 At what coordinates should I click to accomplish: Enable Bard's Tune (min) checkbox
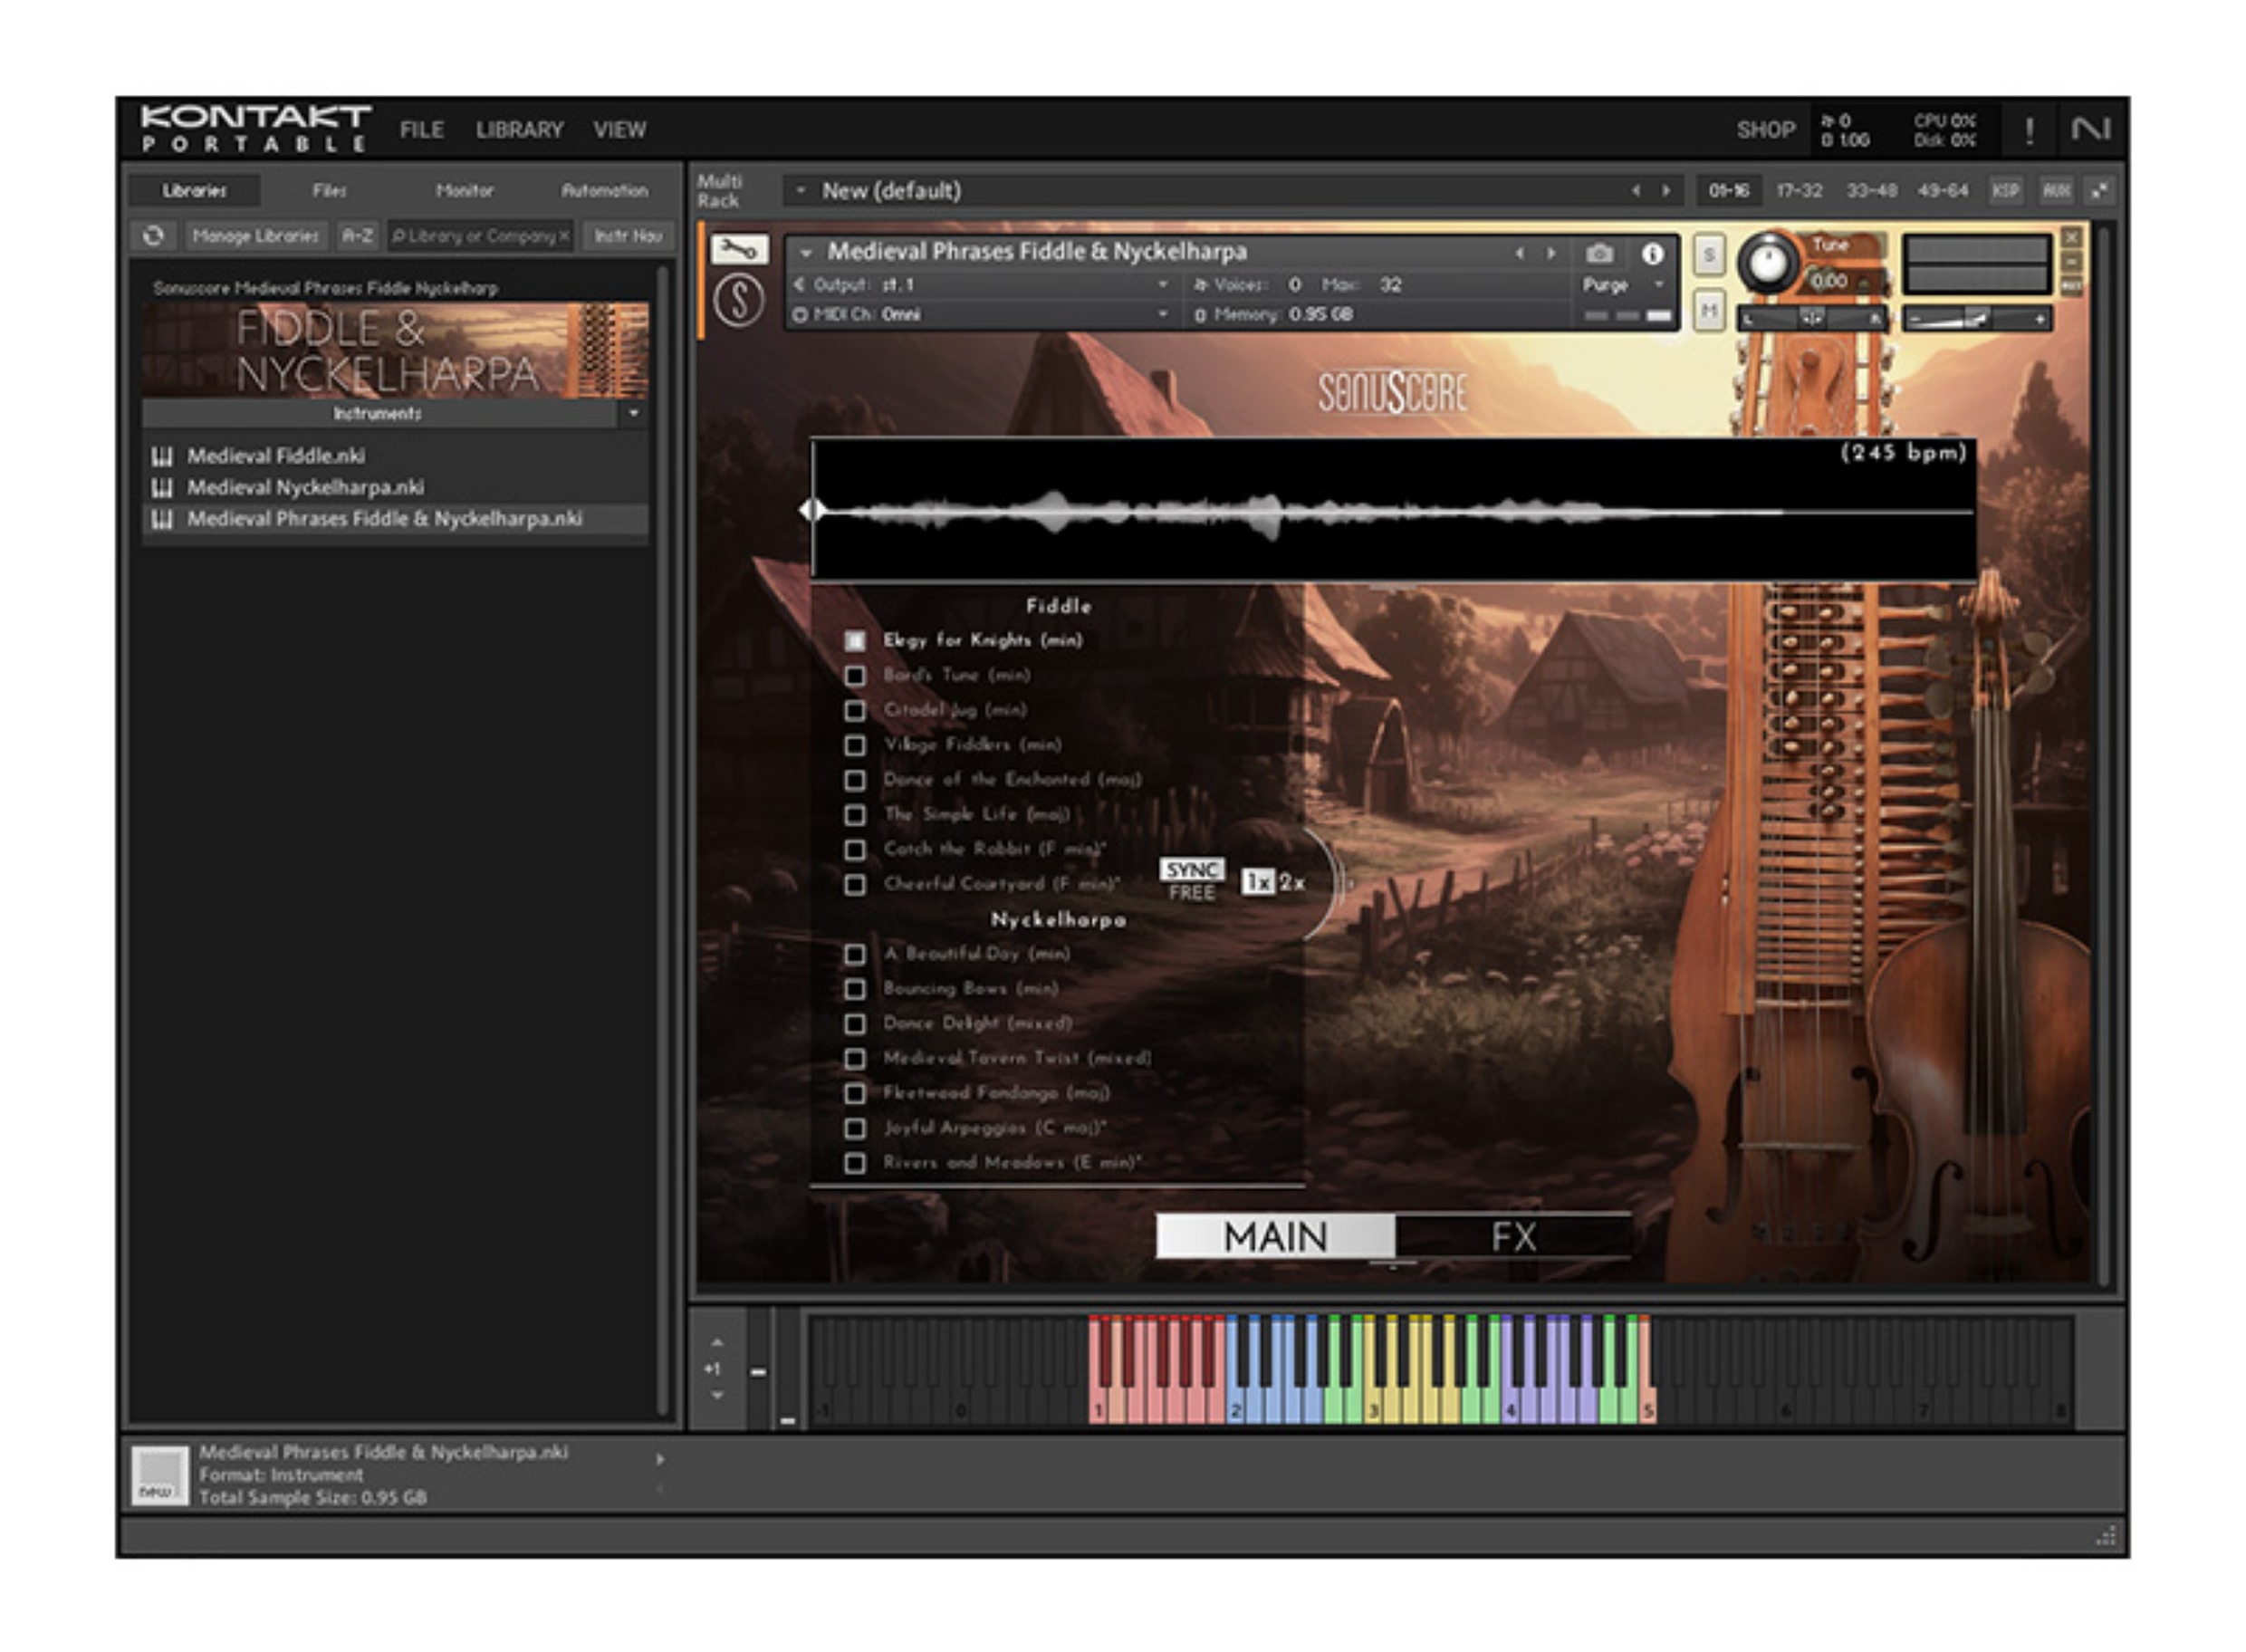(x=855, y=676)
